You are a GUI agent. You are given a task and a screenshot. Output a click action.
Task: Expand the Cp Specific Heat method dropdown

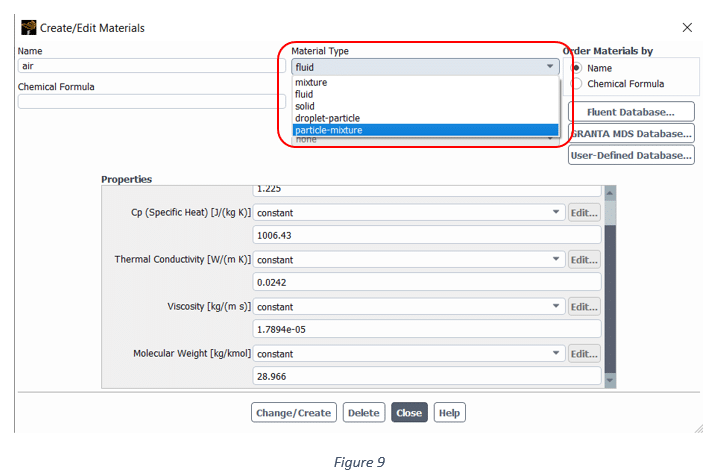pyautogui.click(x=408, y=213)
